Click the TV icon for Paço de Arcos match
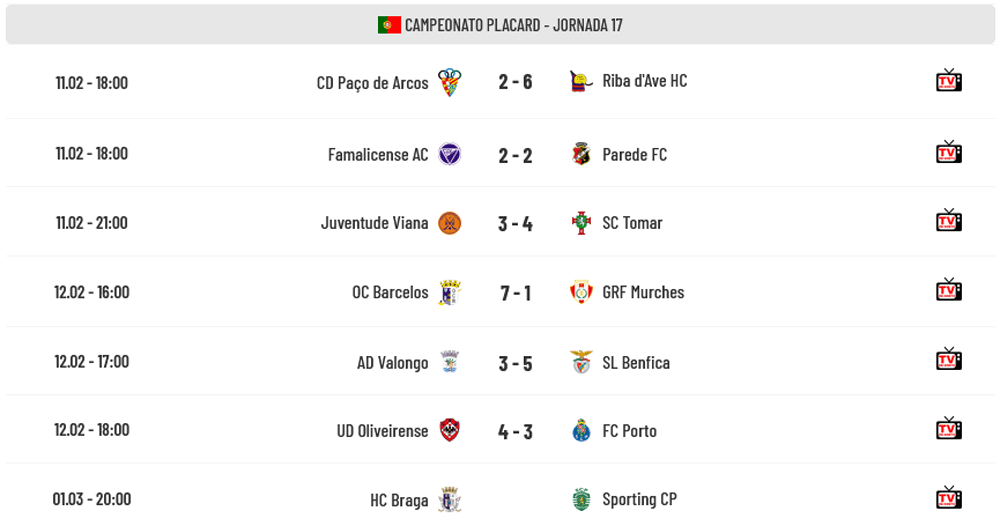This screenshot has height=526, width=1000. (948, 81)
